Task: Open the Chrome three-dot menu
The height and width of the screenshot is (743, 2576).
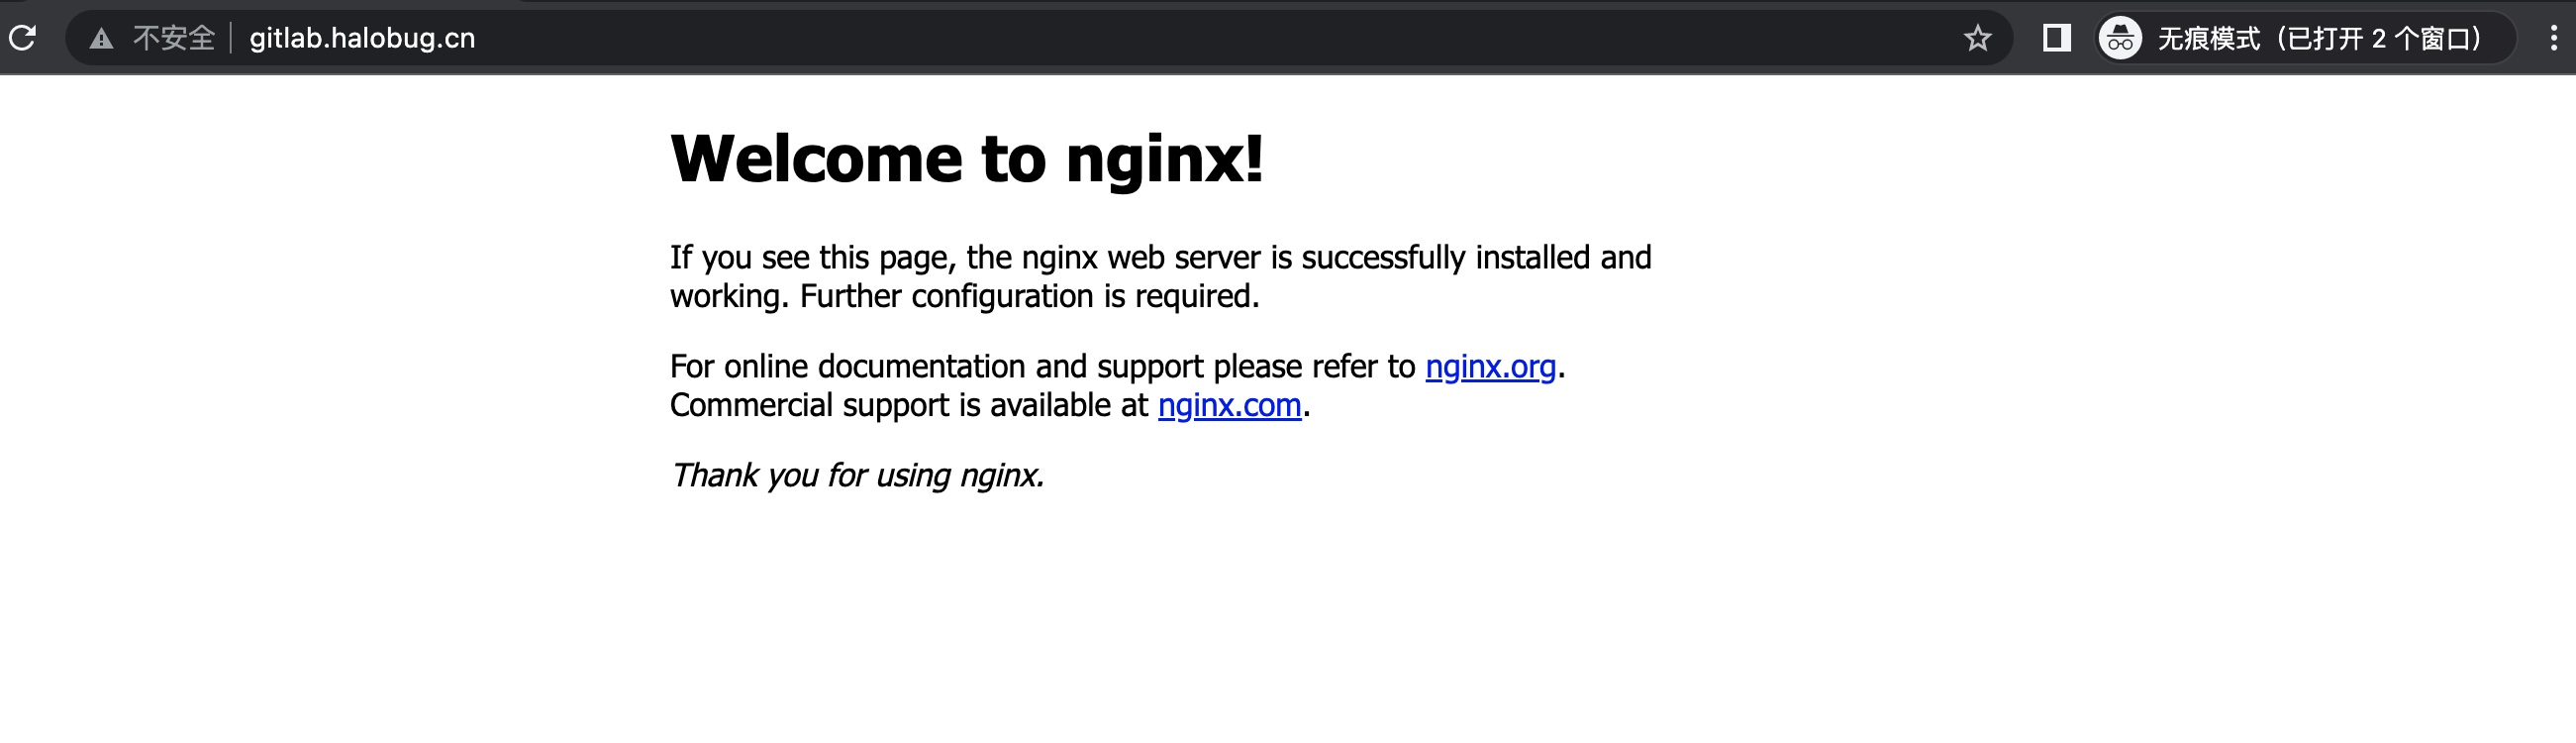Action: (x=2553, y=38)
